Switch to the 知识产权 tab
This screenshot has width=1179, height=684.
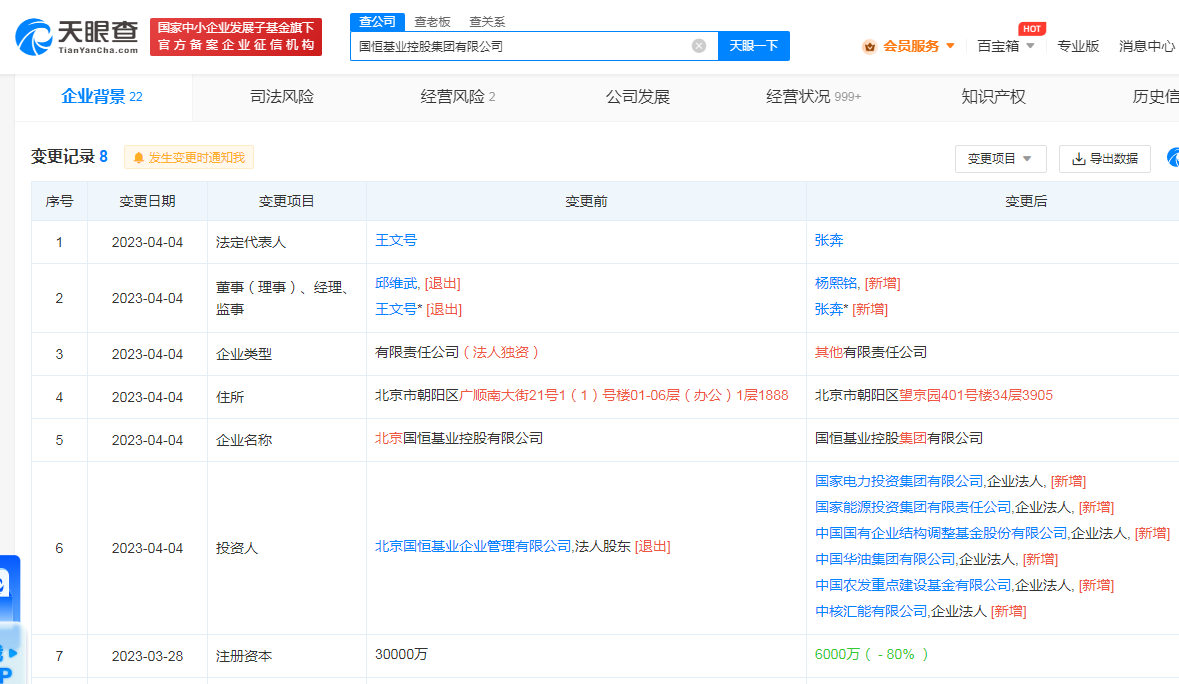[993, 97]
